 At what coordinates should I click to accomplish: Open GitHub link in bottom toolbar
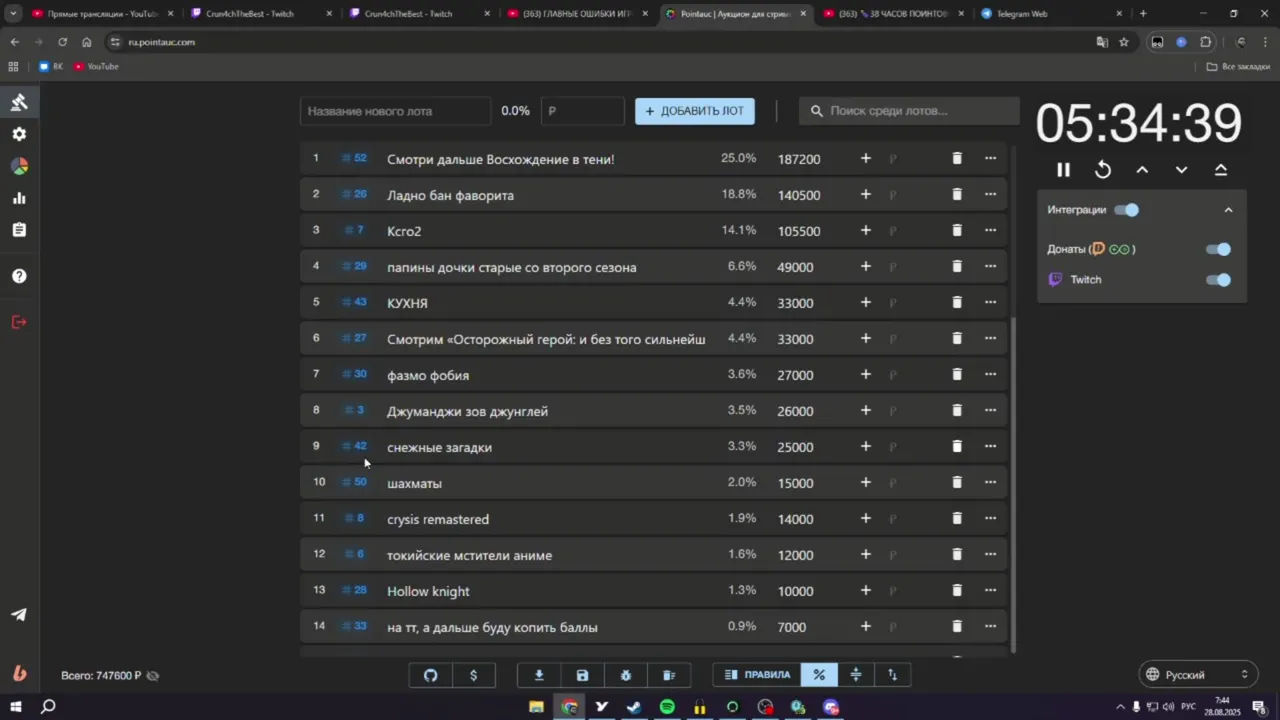point(431,675)
